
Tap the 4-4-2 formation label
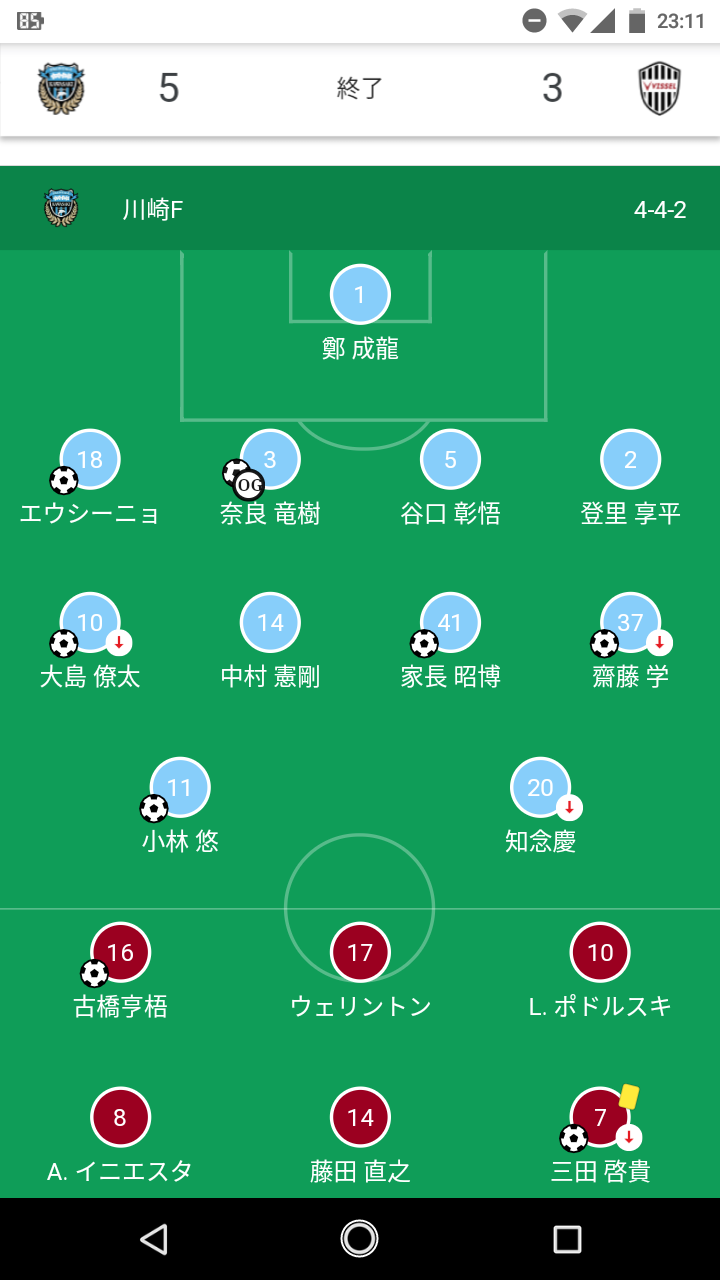pyautogui.click(x=660, y=210)
